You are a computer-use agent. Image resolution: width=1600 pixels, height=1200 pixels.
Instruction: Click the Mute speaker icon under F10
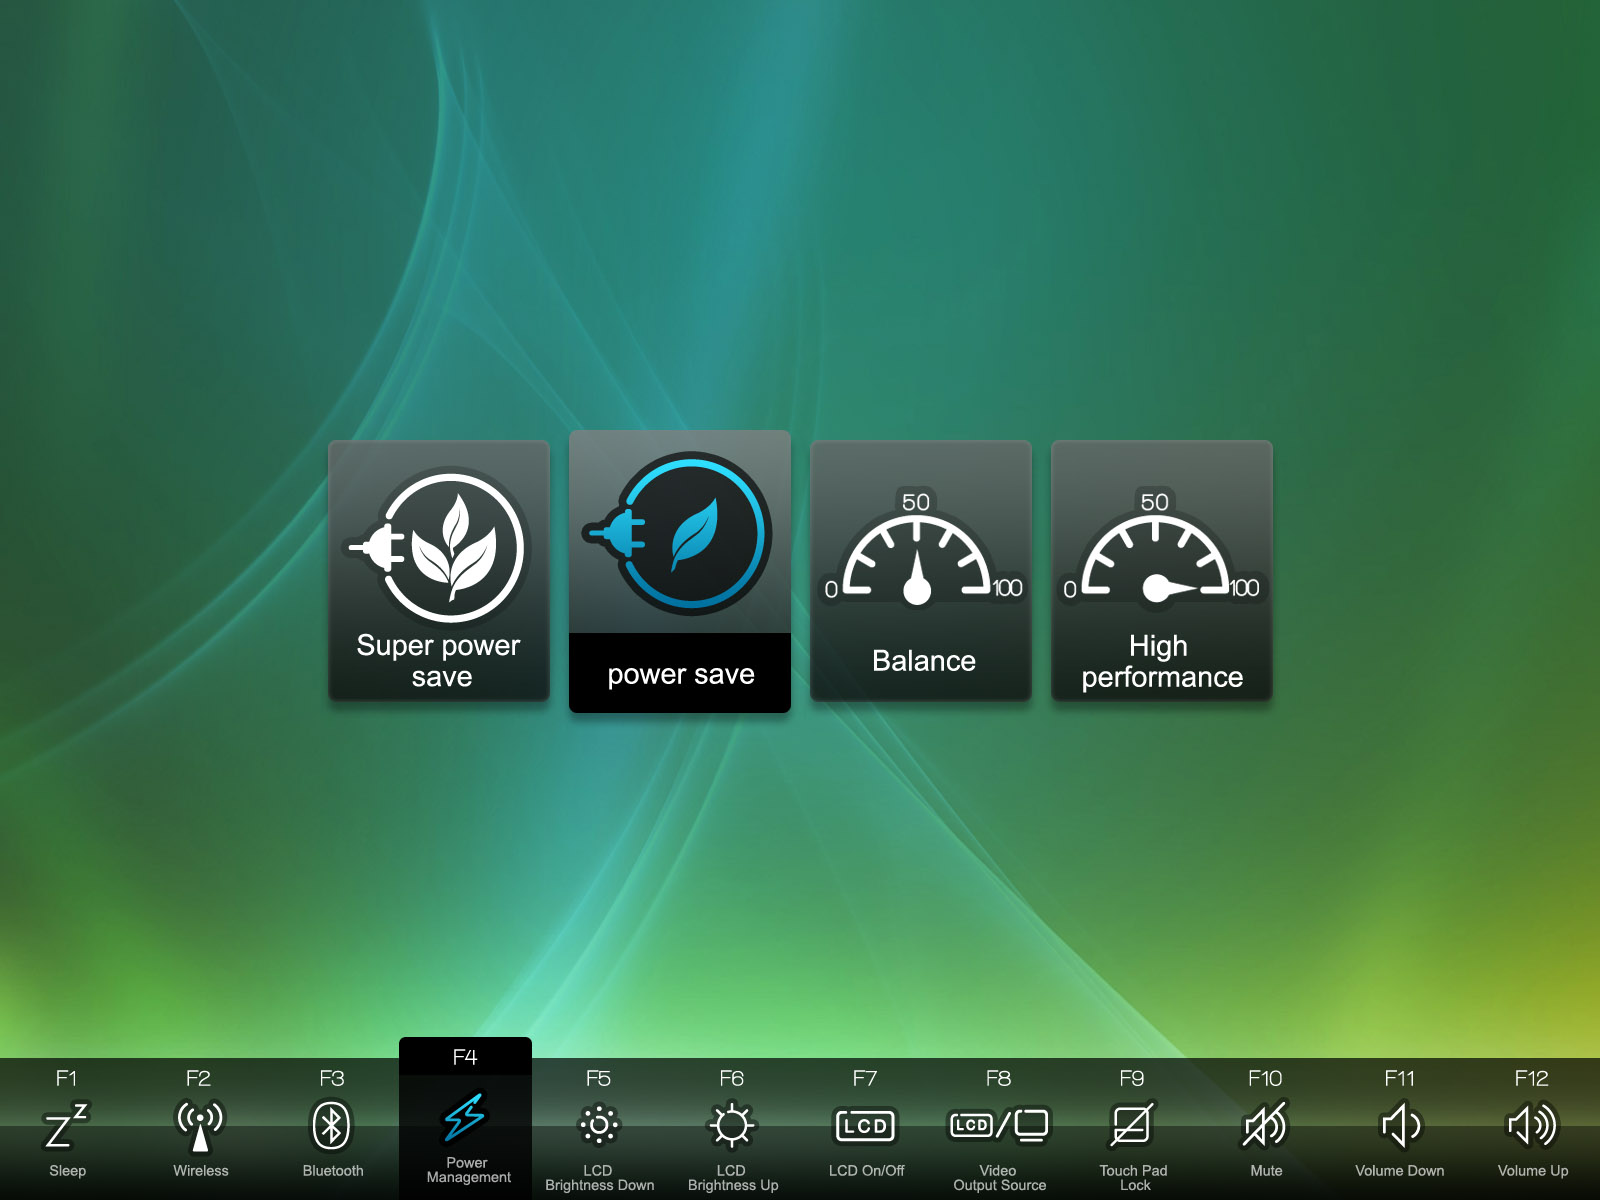click(x=1265, y=1126)
